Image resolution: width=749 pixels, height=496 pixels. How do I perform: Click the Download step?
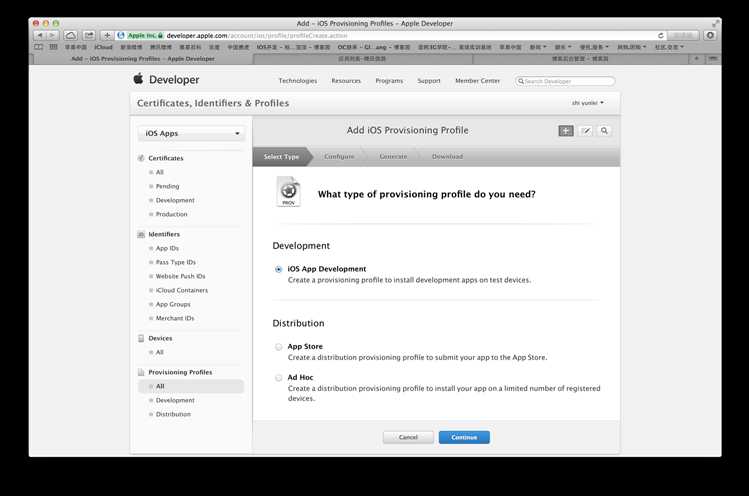[447, 157]
